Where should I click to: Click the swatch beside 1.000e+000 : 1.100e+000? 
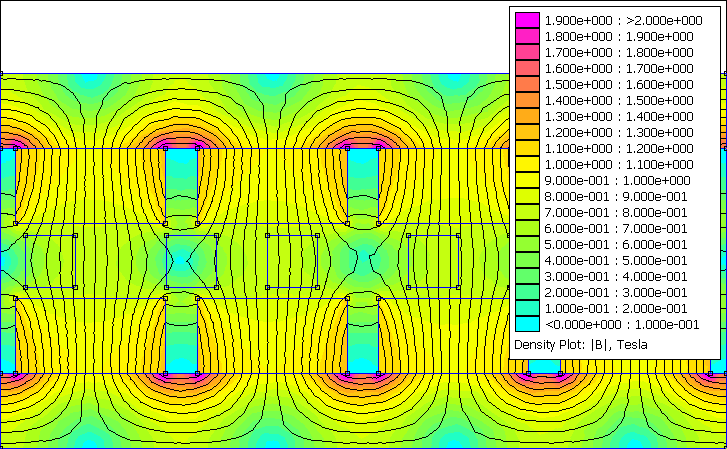[x=527, y=164]
